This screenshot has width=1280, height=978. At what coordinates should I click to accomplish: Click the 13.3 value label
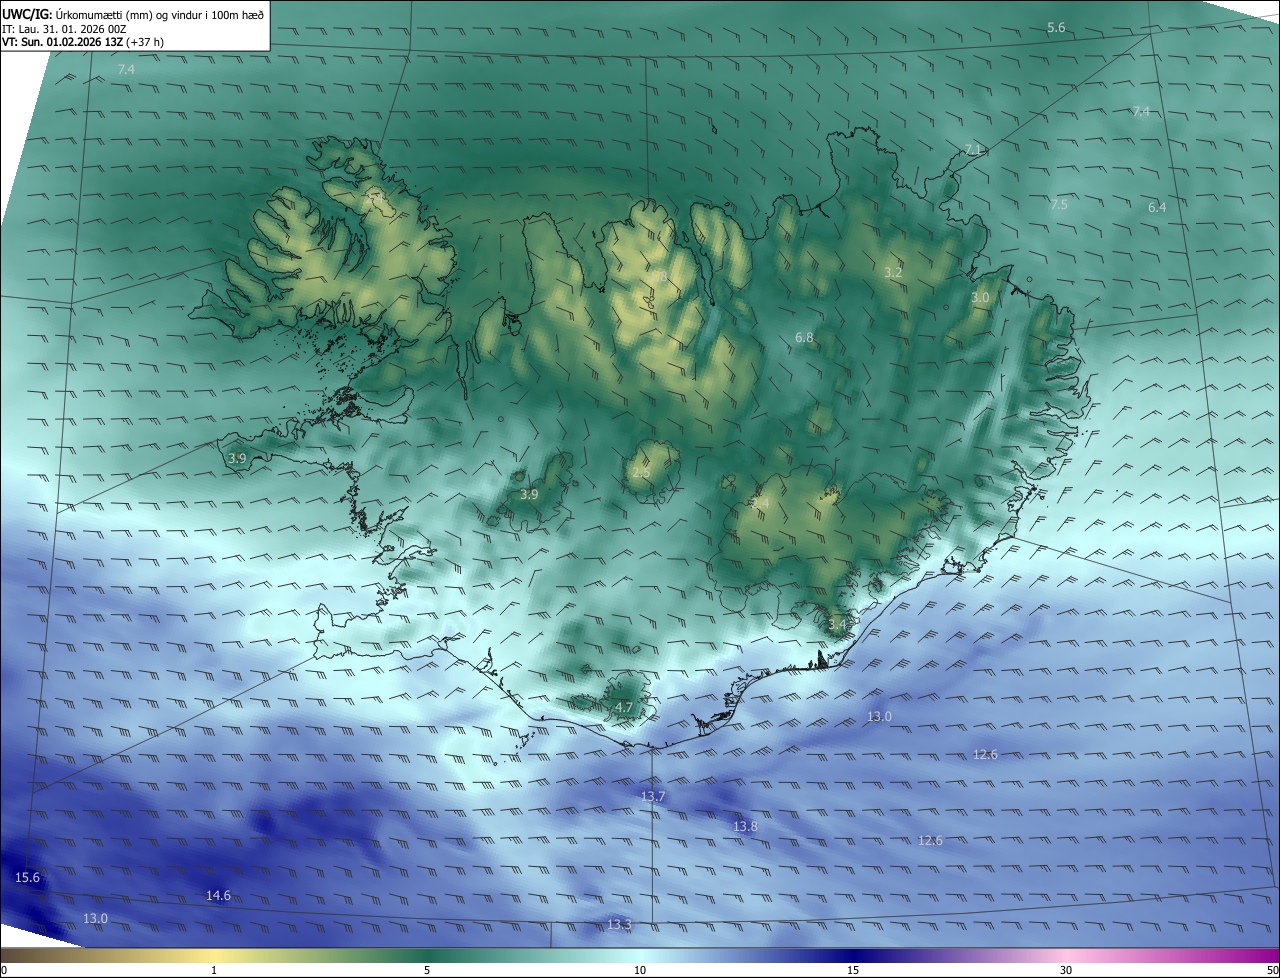(x=619, y=925)
